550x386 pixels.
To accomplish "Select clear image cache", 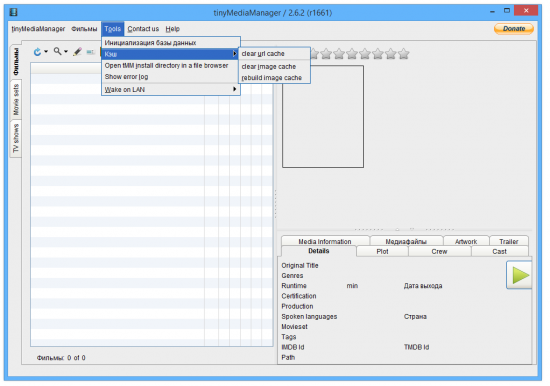I will coord(275,66).
